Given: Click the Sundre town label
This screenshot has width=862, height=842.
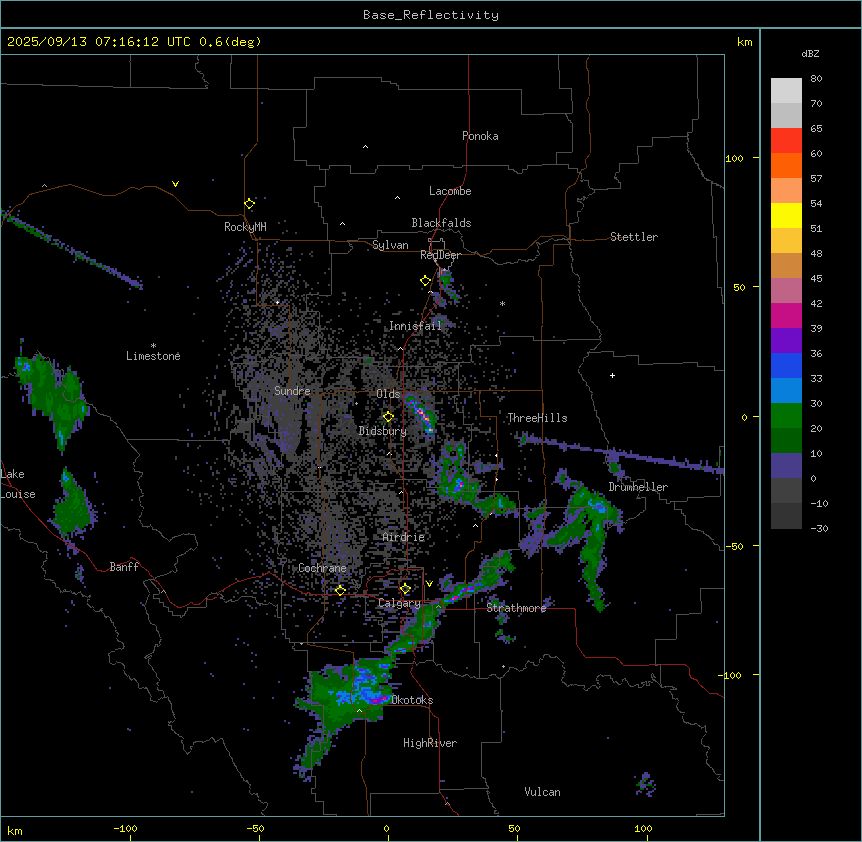Looking at the screenshot, I should [292, 391].
